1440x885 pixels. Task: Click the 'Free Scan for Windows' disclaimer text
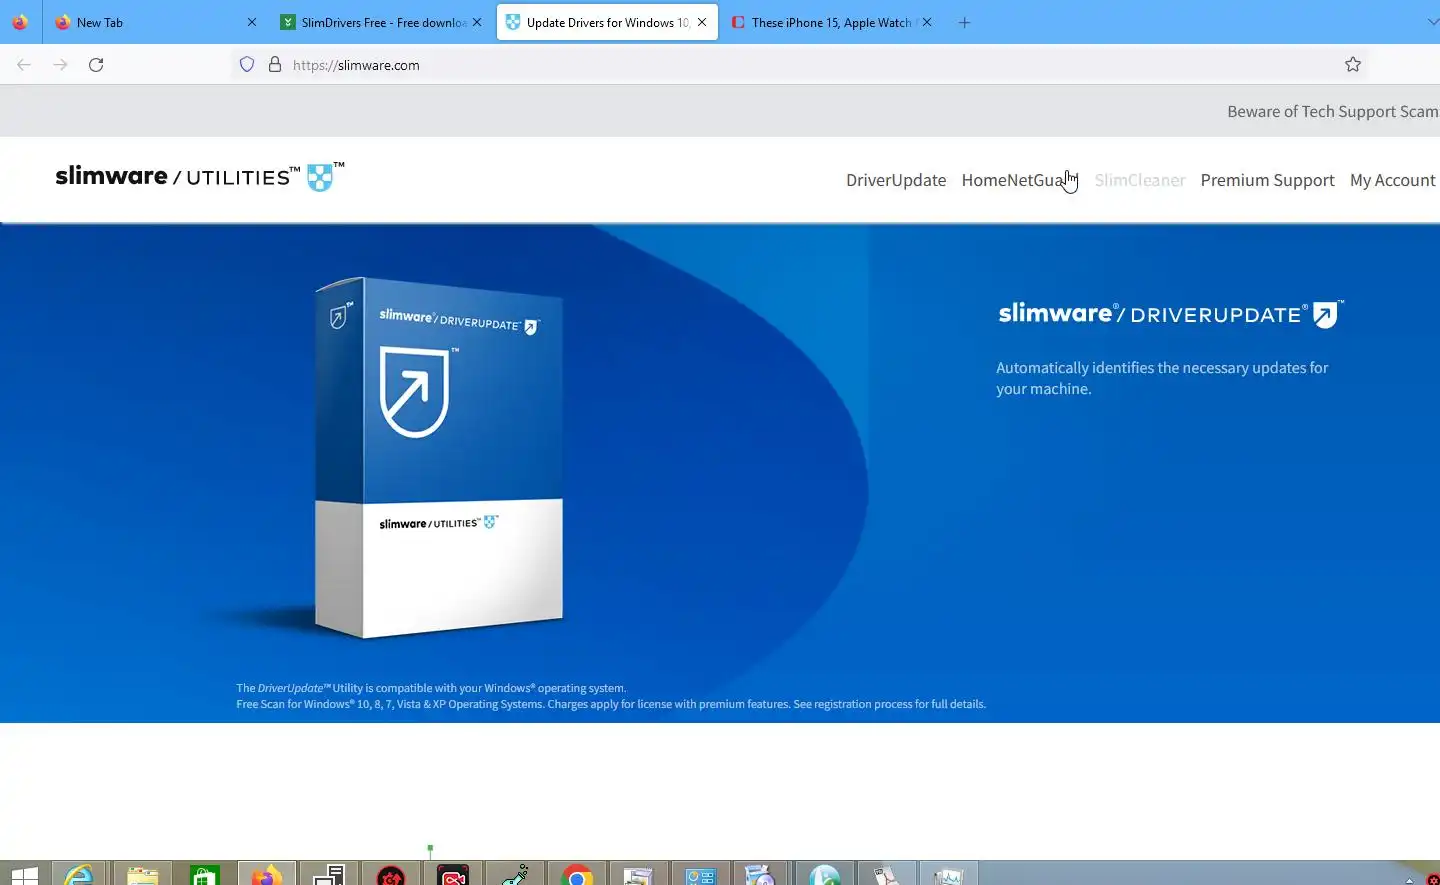[x=611, y=704]
